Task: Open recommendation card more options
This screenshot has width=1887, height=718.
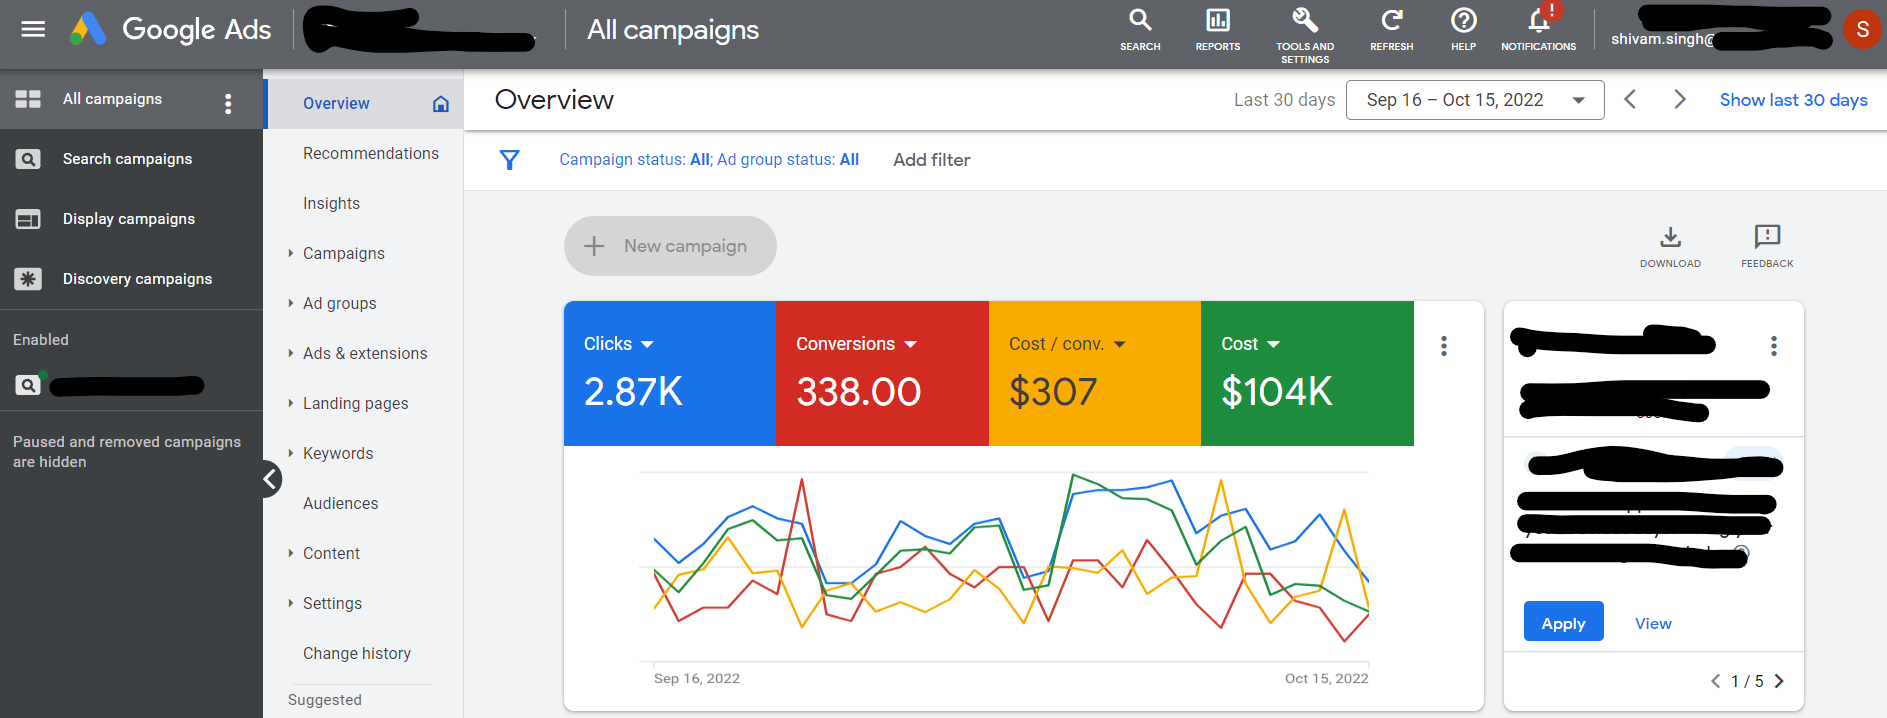Action: coord(1774,346)
